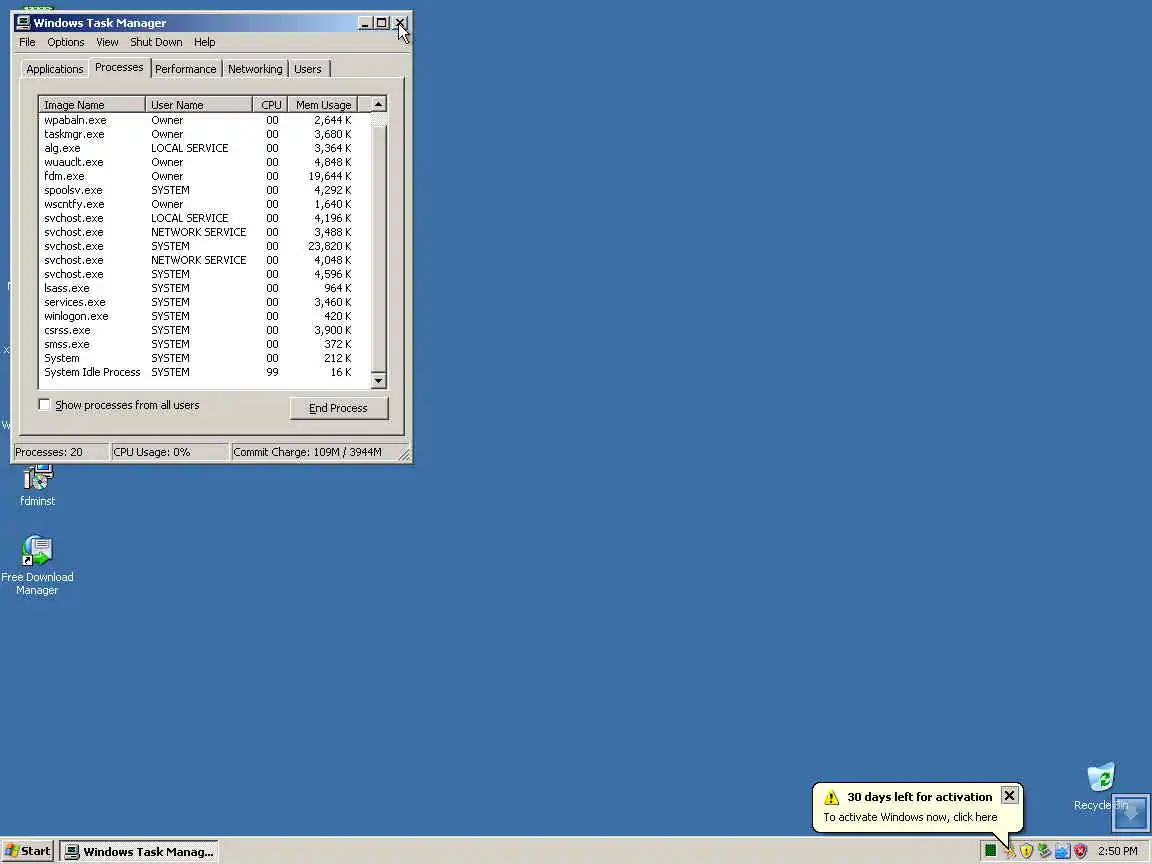The width and height of the screenshot is (1152, 864).
Task: Open the fdminst desktop icon
Action: pyautogui.click(x=37, y=485)
